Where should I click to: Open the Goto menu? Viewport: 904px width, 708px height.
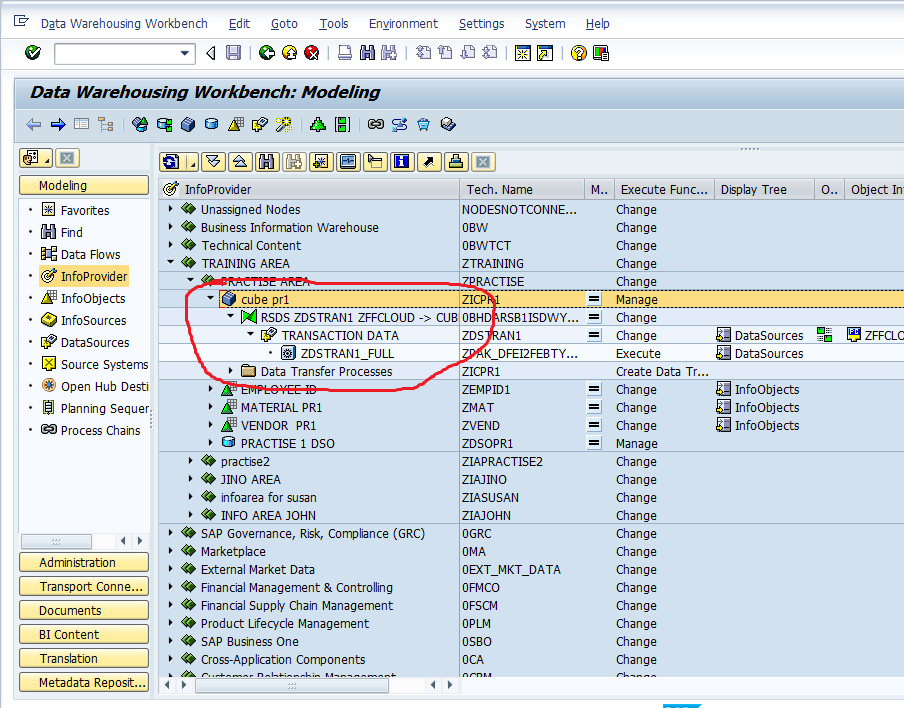[283, 23]
